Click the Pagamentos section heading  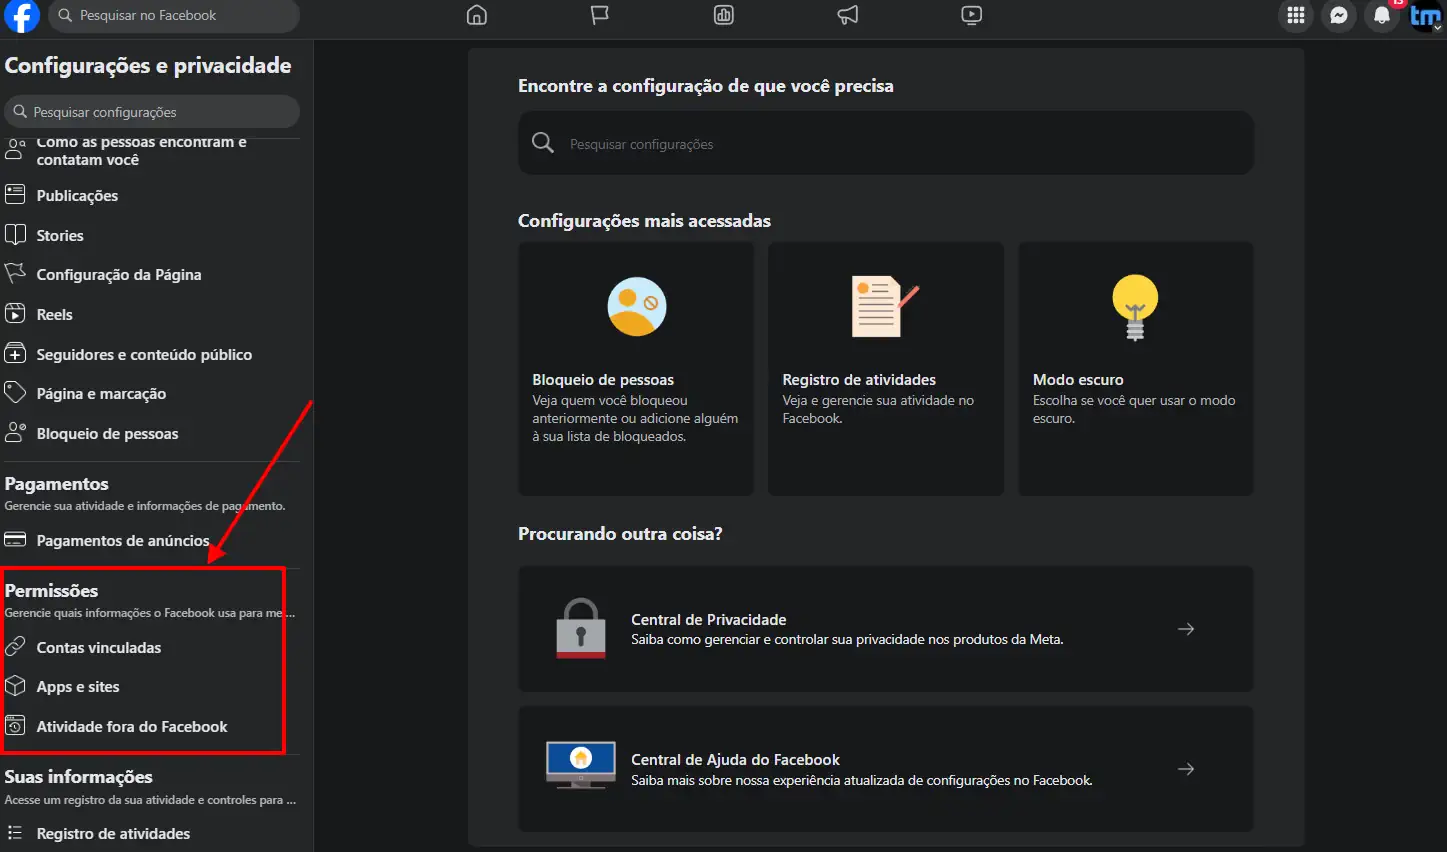pyautogui.click(x=57, y=484)
